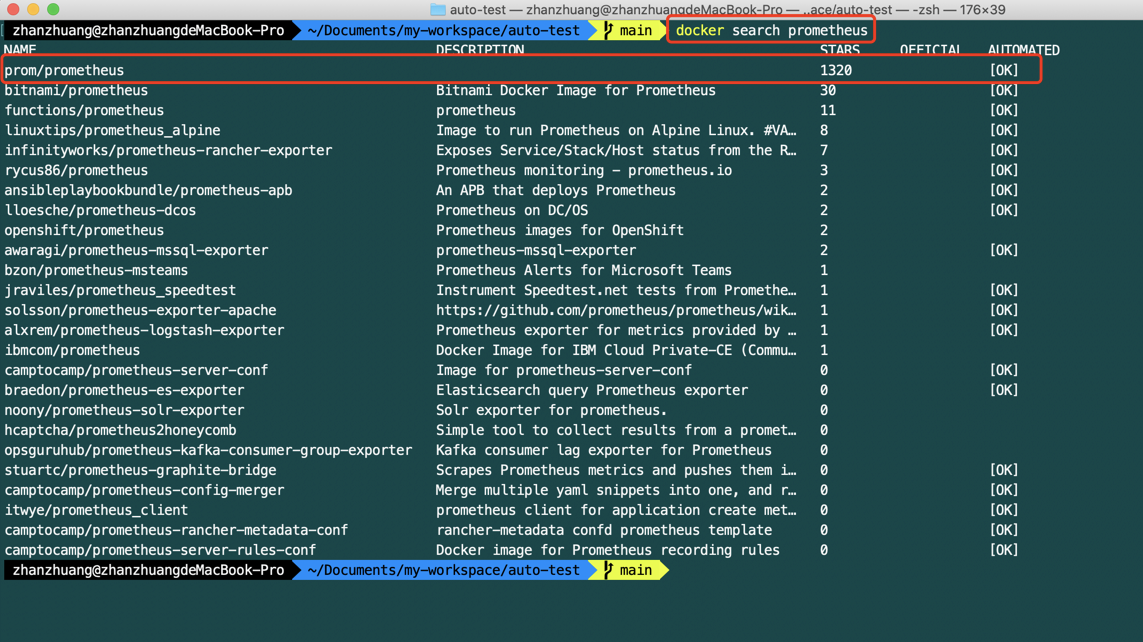Click the star count '11' for functions/prometheus
The image size is (1143, 642).
click(828, 111)
